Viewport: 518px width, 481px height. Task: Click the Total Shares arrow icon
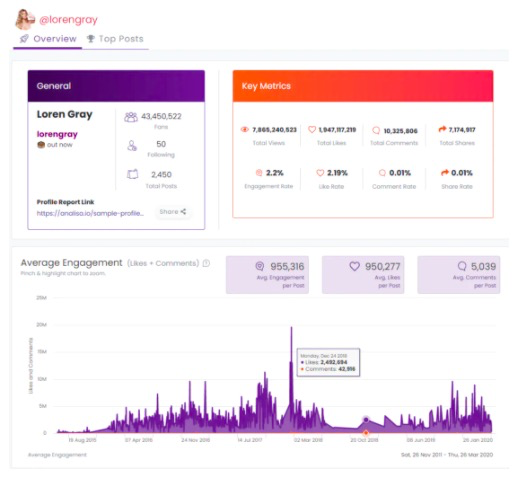(x=442, y=129)
